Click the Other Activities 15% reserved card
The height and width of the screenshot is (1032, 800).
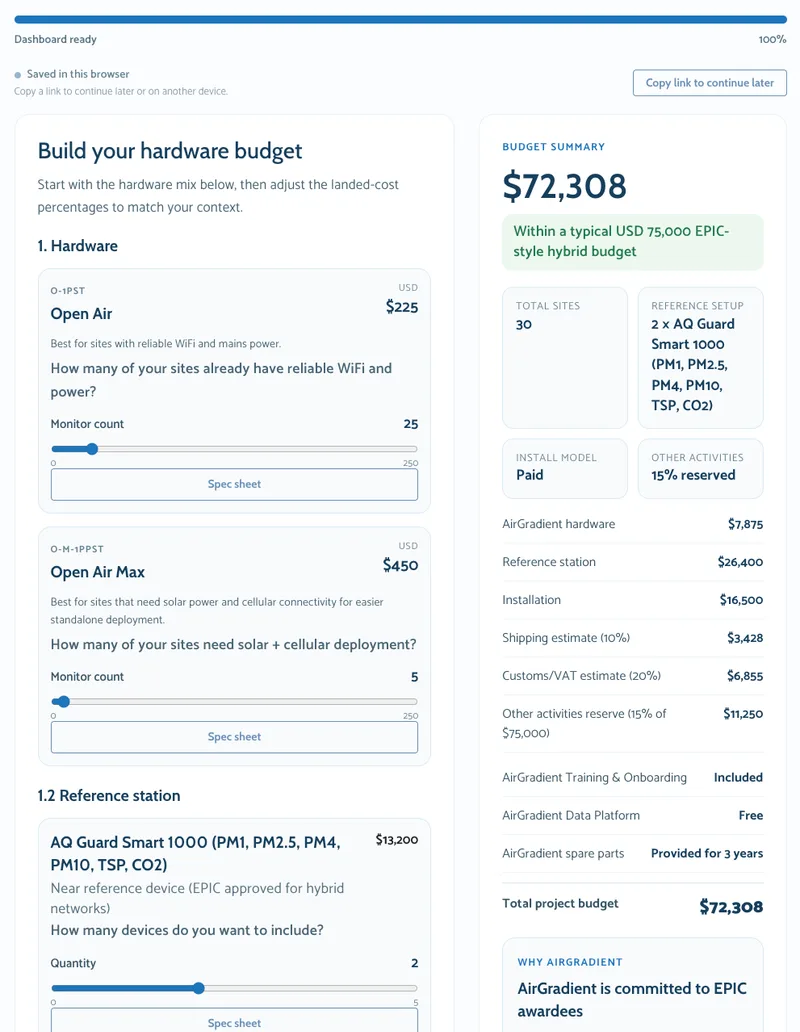pyautogui.click(x=700, y=468)
